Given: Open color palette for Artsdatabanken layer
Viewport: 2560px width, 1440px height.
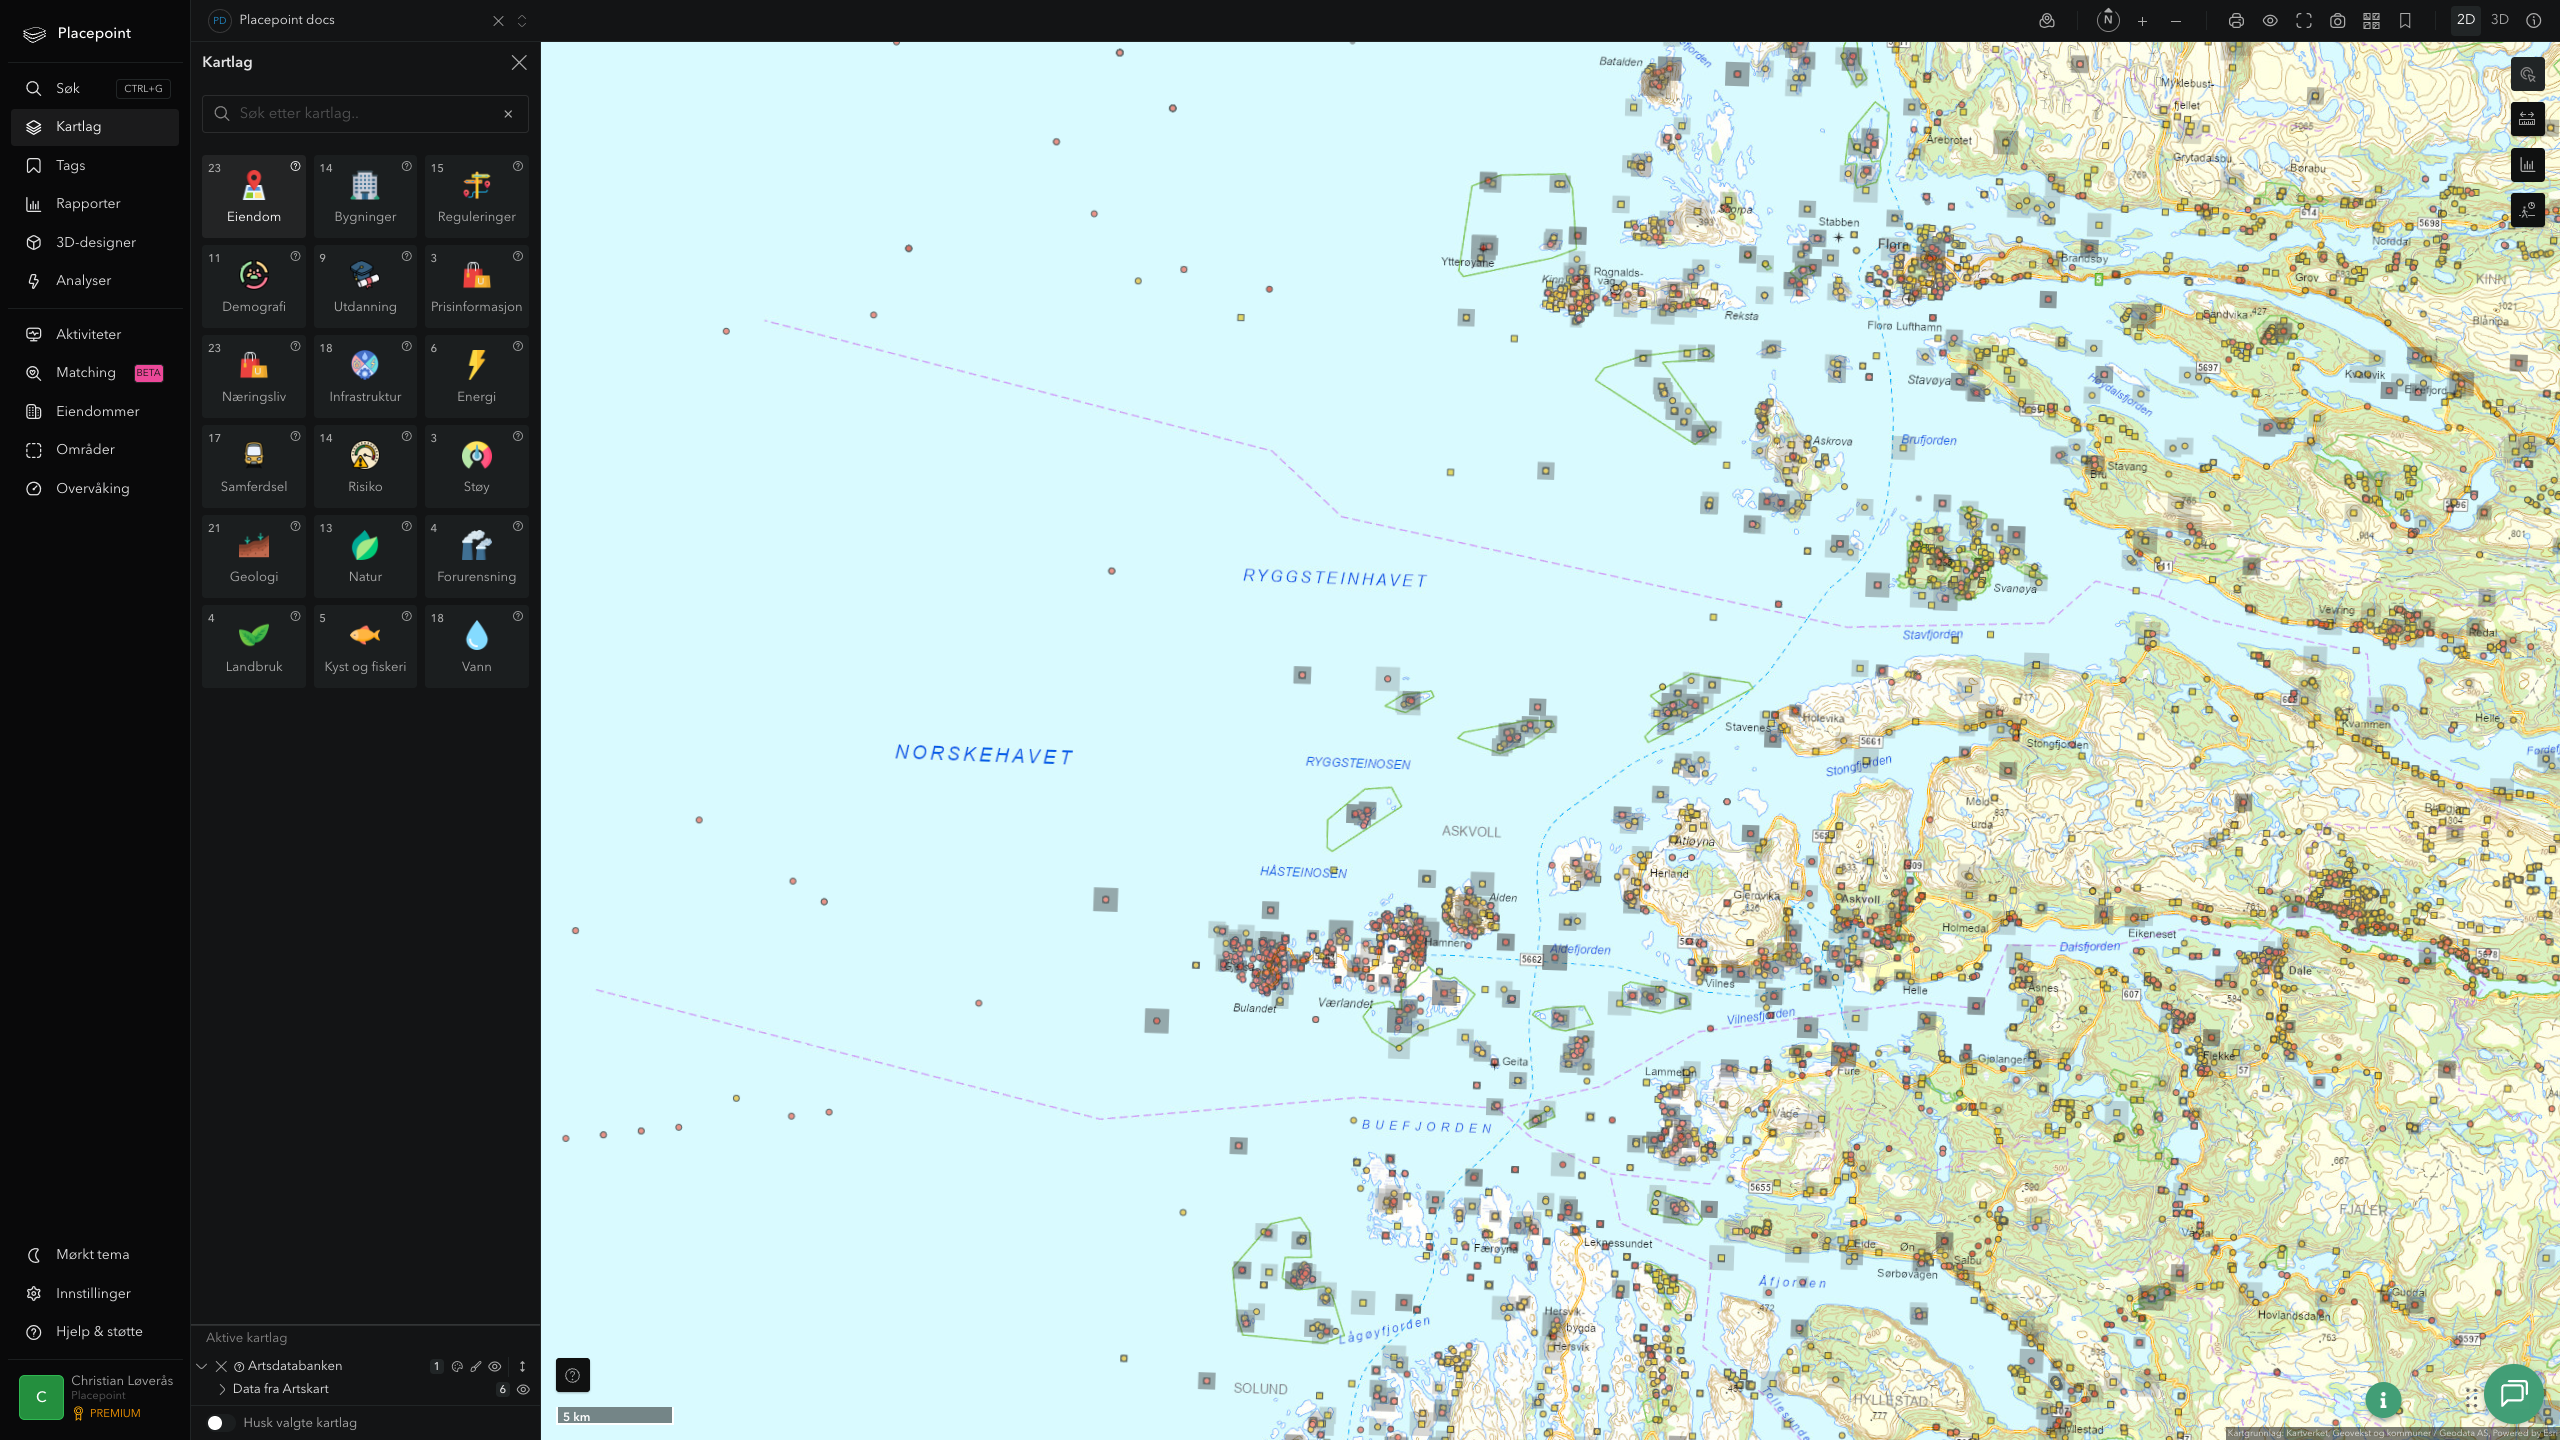Looking at the screenshot, I should pos(457,1366).
